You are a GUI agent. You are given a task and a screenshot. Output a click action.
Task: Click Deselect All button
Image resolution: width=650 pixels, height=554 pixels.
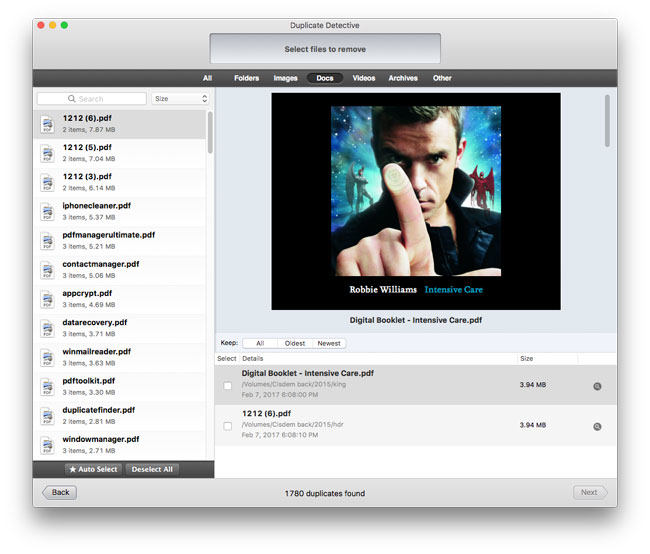coord(152,469)
